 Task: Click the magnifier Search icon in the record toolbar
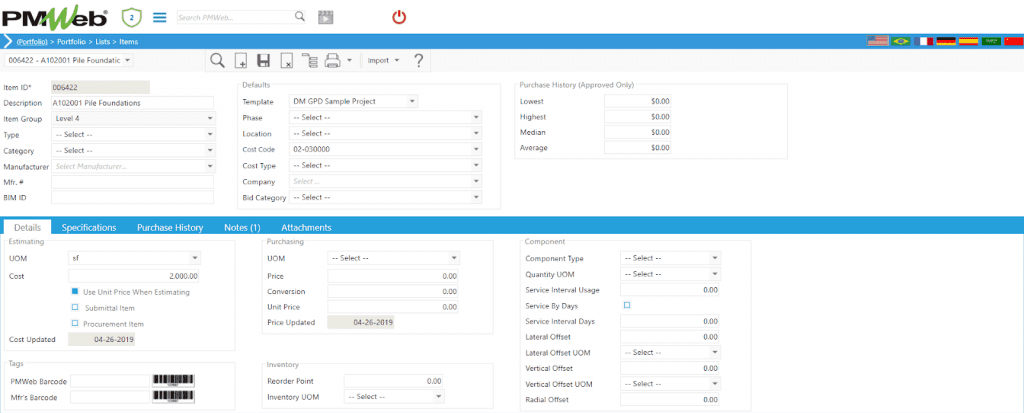tap(217, 61)
